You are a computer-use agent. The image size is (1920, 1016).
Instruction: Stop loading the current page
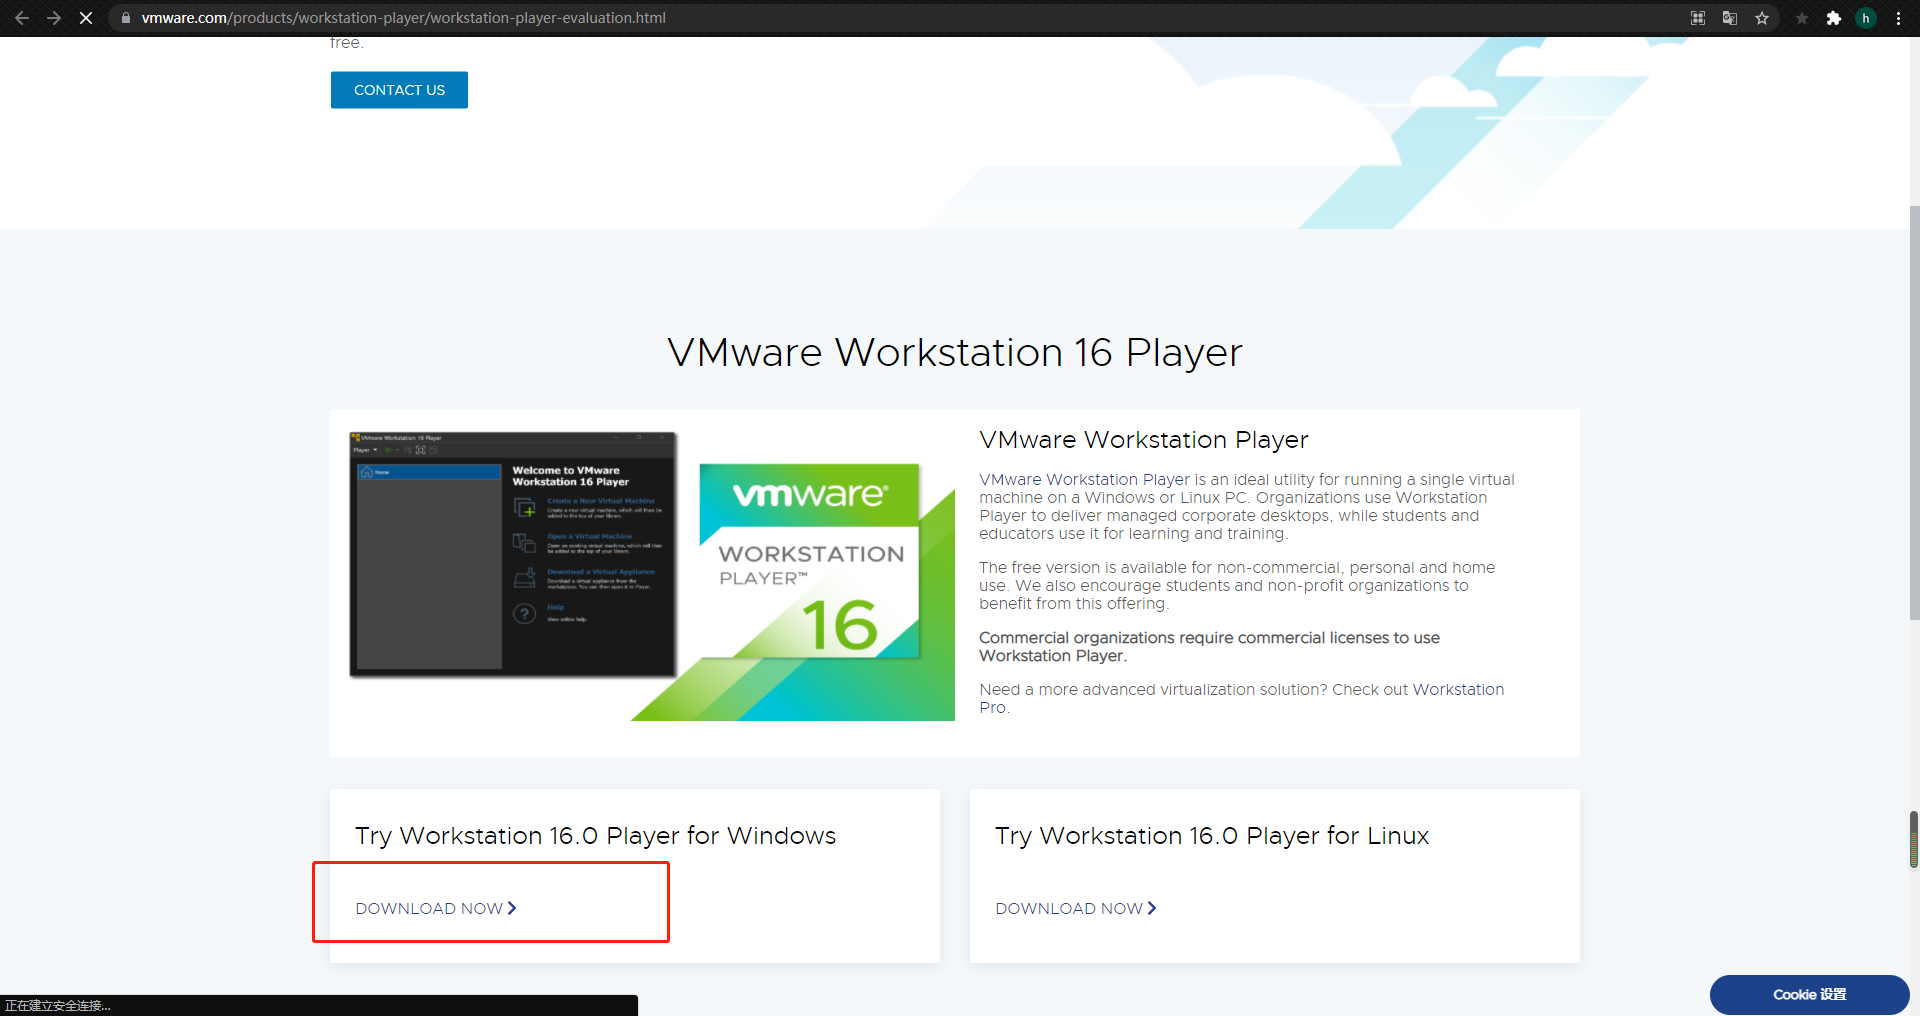pos(86,18)
